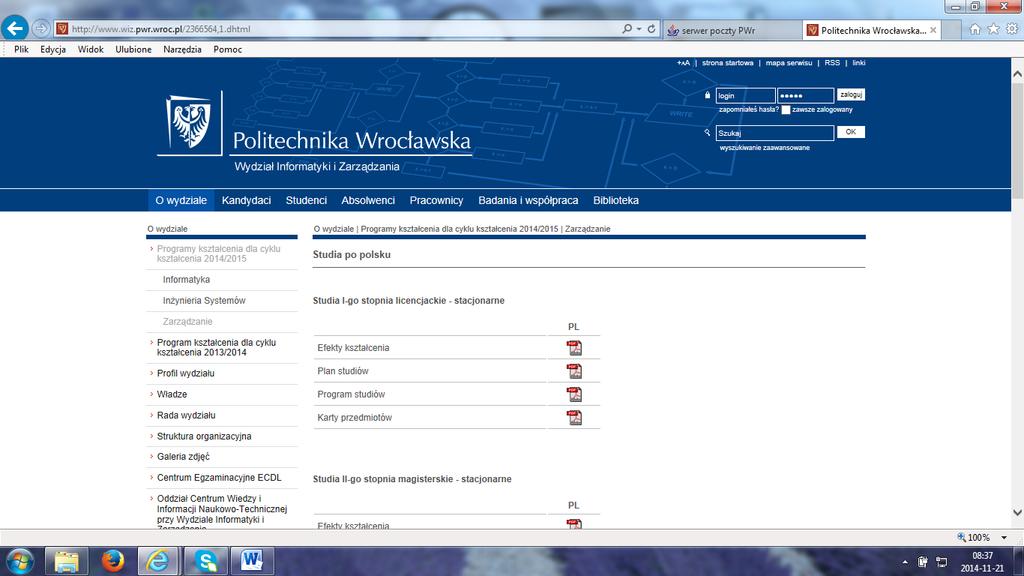Viewport: 1024px width, 576px height.
Task: Open the Program studiów PDF document
Action: (x=574, y=394)
